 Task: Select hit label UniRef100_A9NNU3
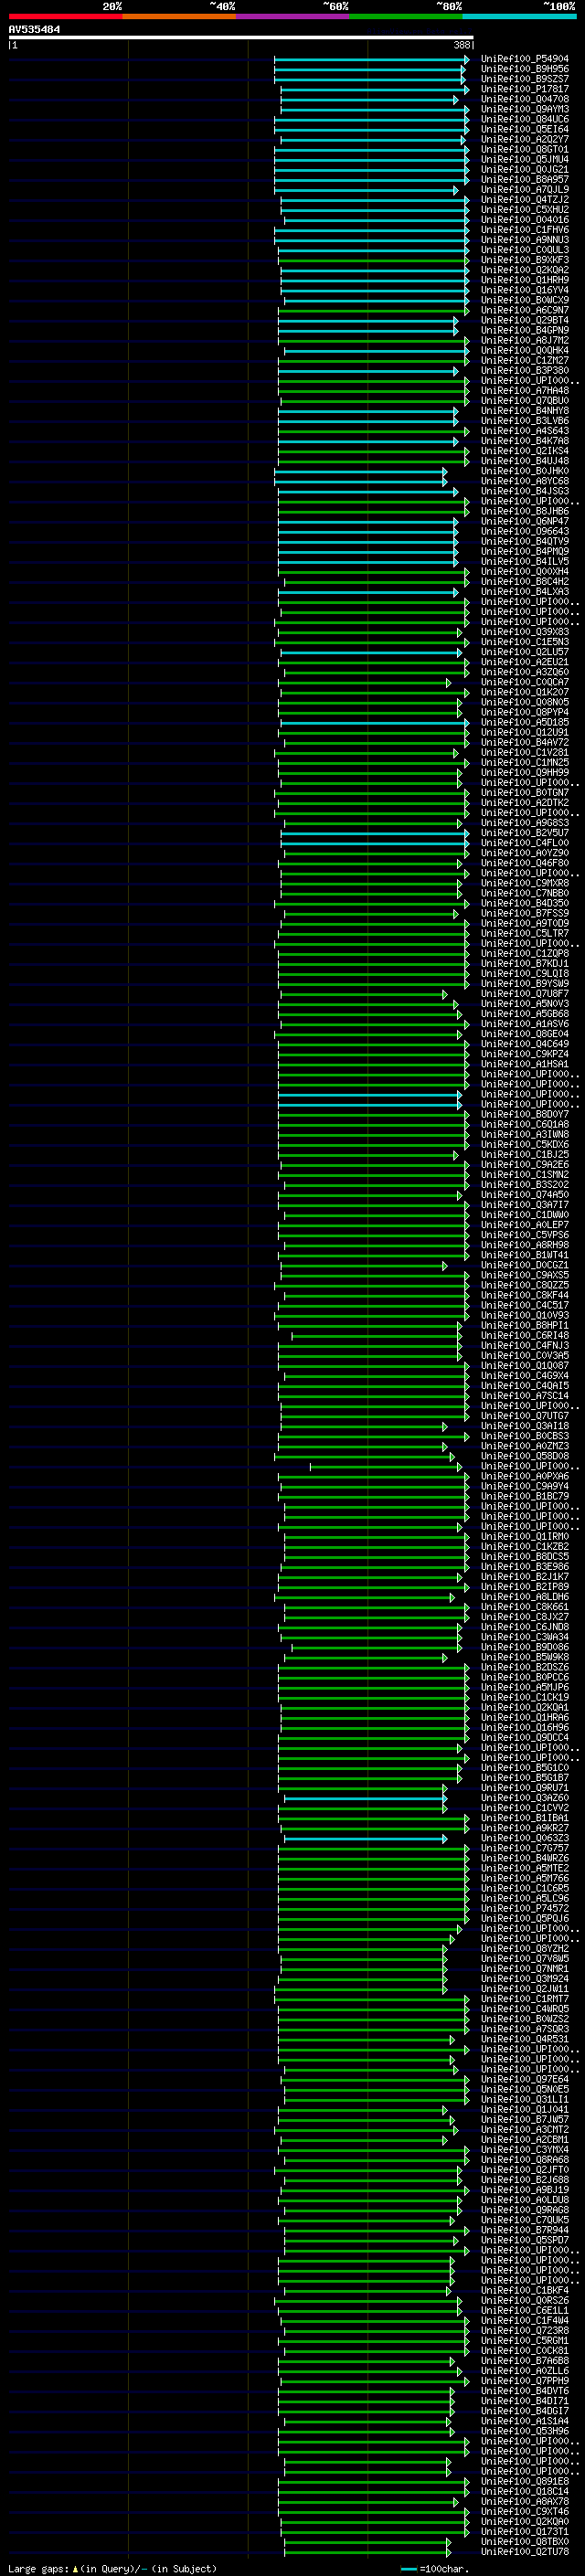524,240
